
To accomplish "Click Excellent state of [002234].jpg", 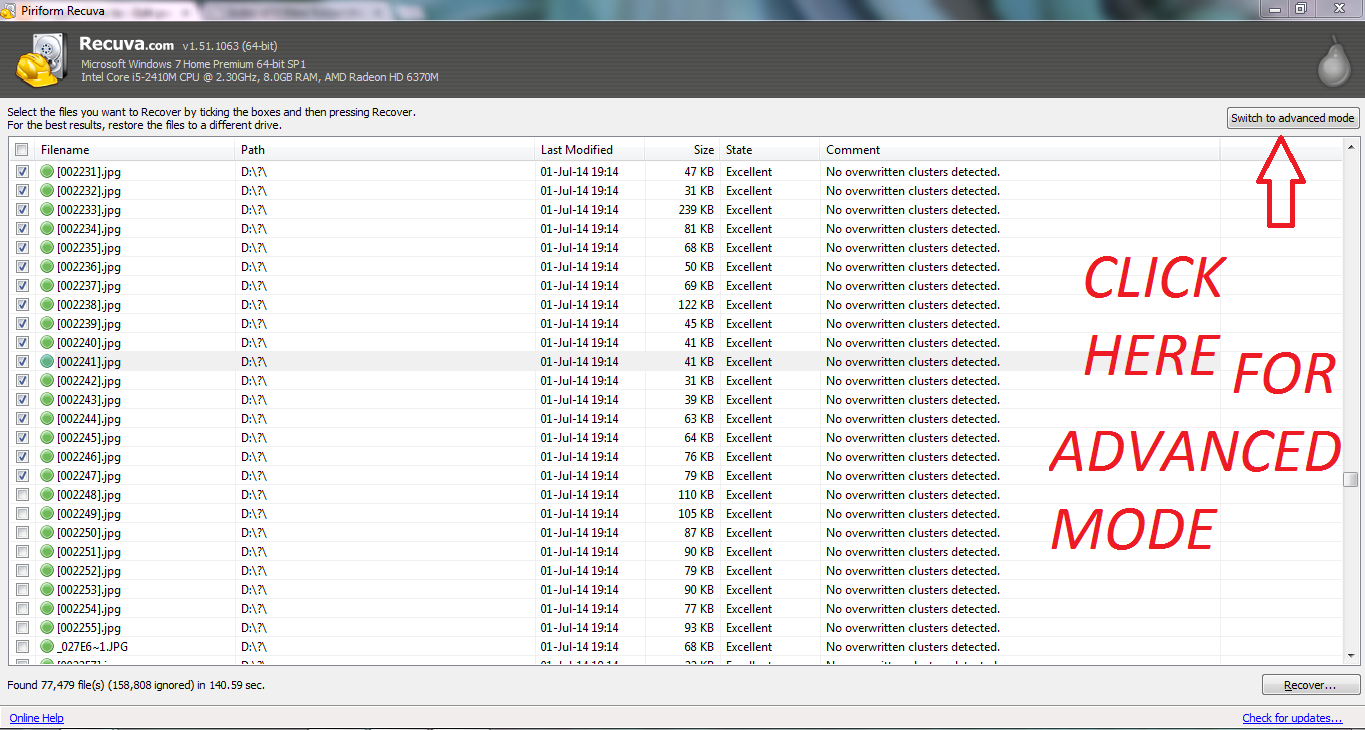I will point(749,229).
